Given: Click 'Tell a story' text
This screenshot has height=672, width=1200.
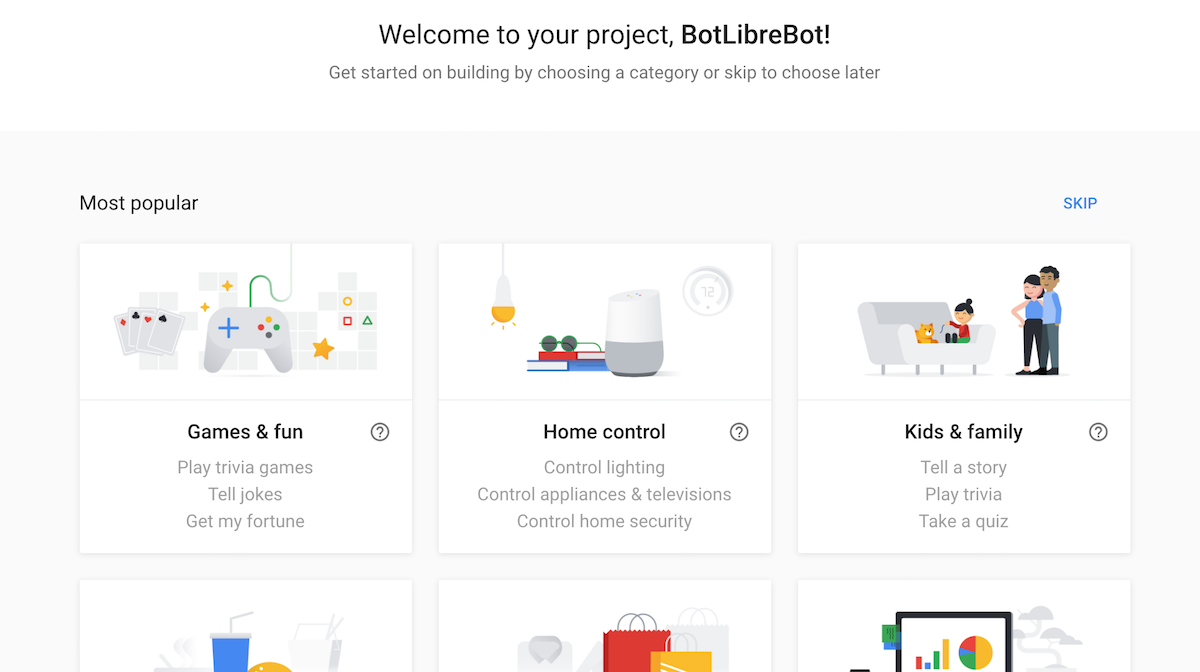Looking at the screenshot, I should coord(963,467).
